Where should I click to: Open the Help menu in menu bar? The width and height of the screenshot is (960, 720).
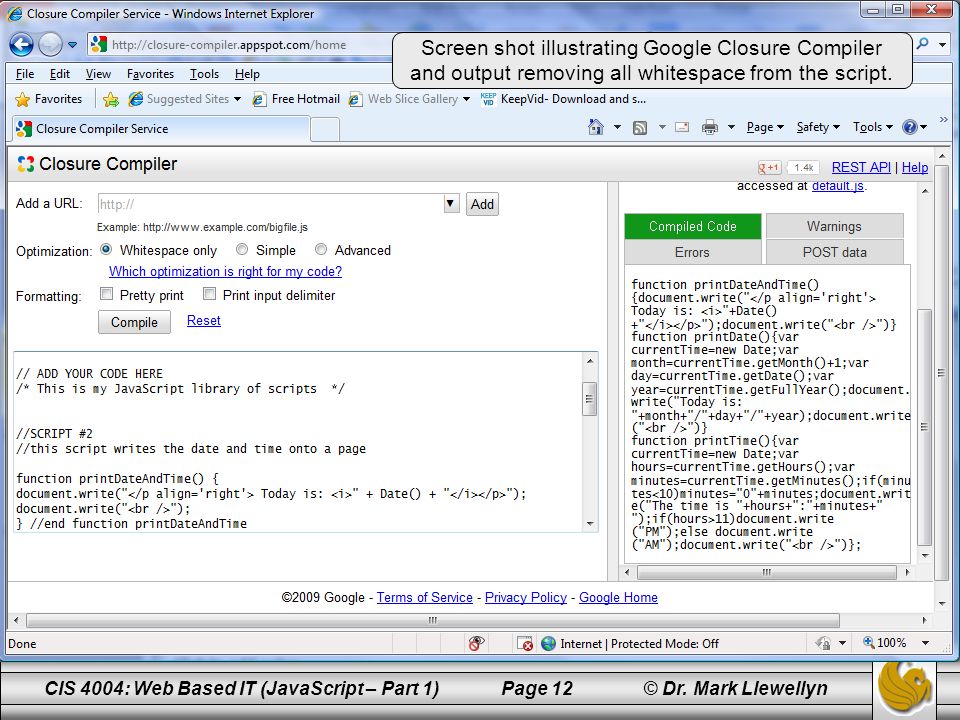(247, 74)
